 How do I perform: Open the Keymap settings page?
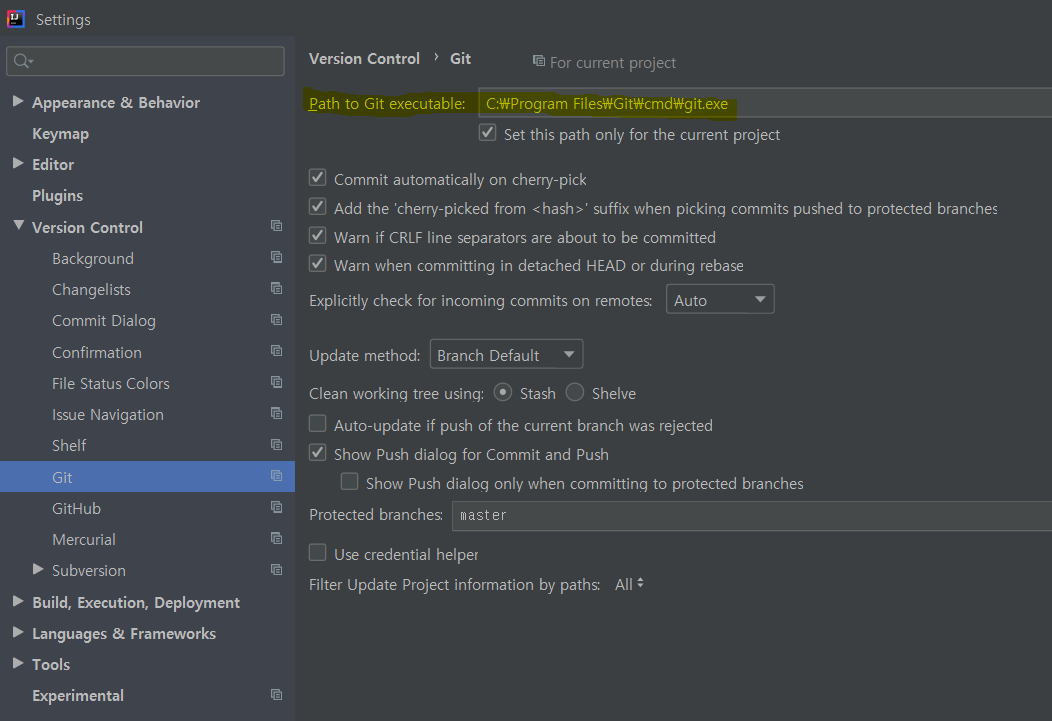point(60,133)
